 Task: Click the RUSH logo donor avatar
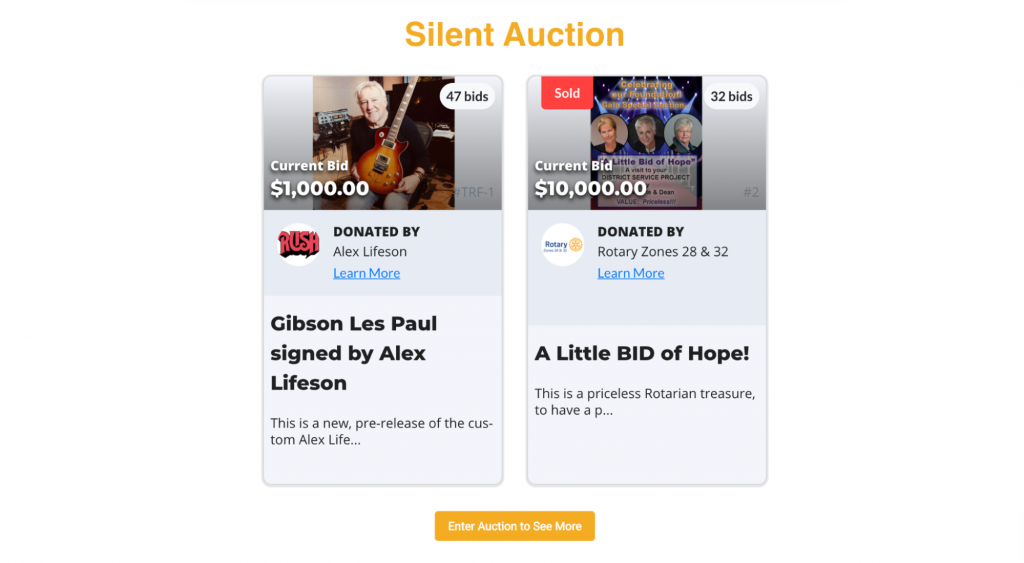(x=298, y=244)
